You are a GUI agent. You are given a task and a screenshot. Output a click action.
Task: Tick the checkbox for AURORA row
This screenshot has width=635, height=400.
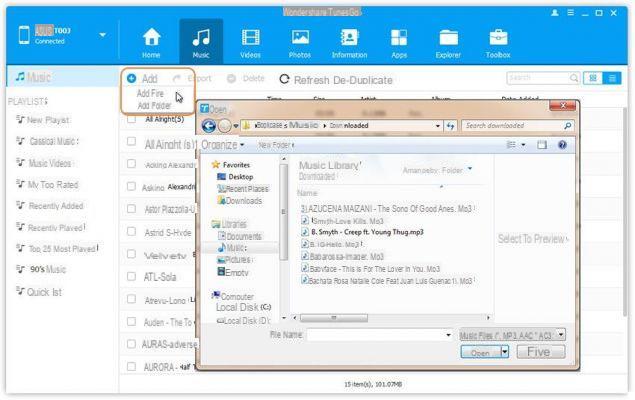click(x=131, y=366)
